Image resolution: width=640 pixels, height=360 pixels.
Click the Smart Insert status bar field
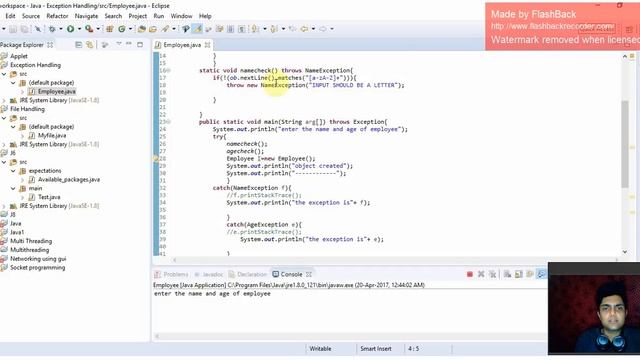coord(376,349)
